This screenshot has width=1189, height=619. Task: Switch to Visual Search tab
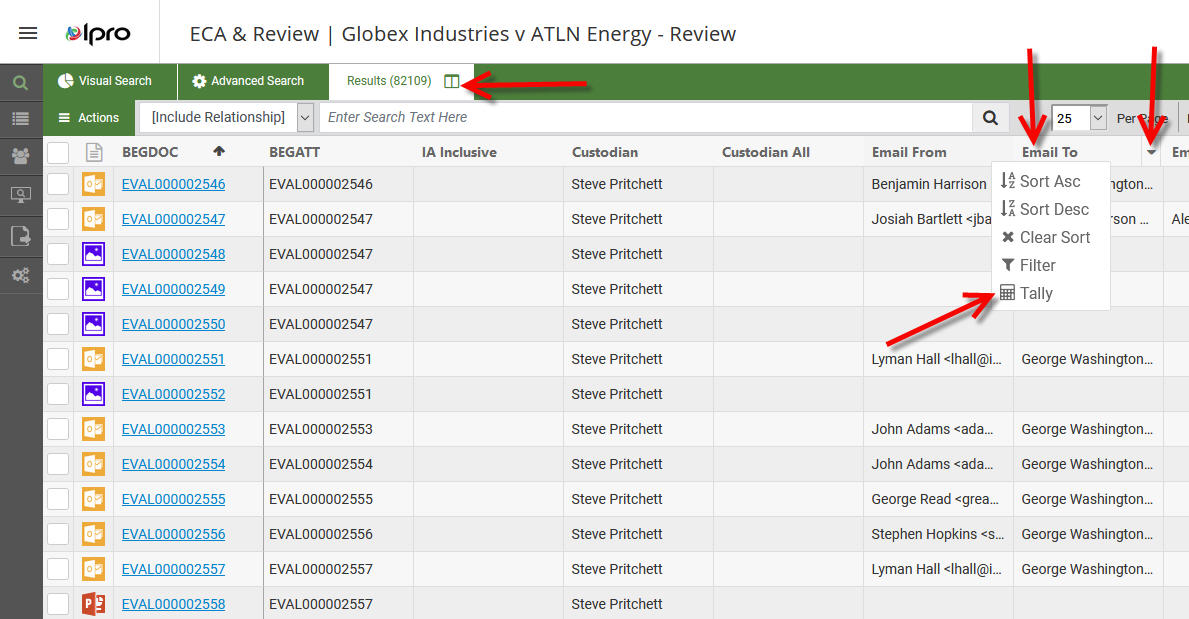[x=105, y=81]
